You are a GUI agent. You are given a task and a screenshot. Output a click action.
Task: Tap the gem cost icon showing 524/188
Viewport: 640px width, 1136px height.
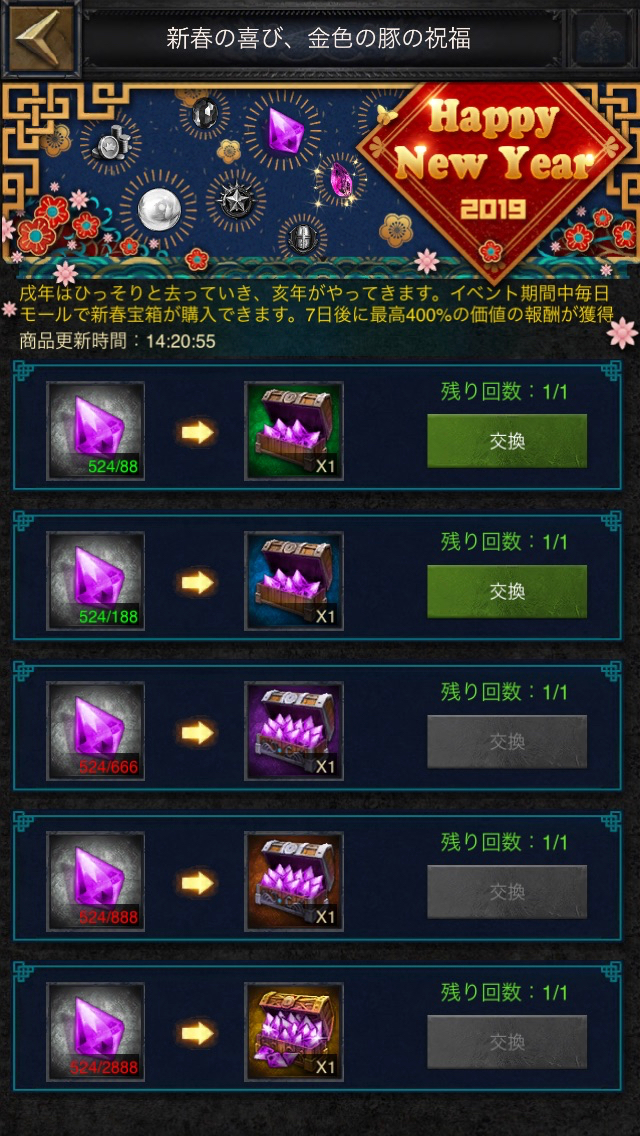point(96,581)
